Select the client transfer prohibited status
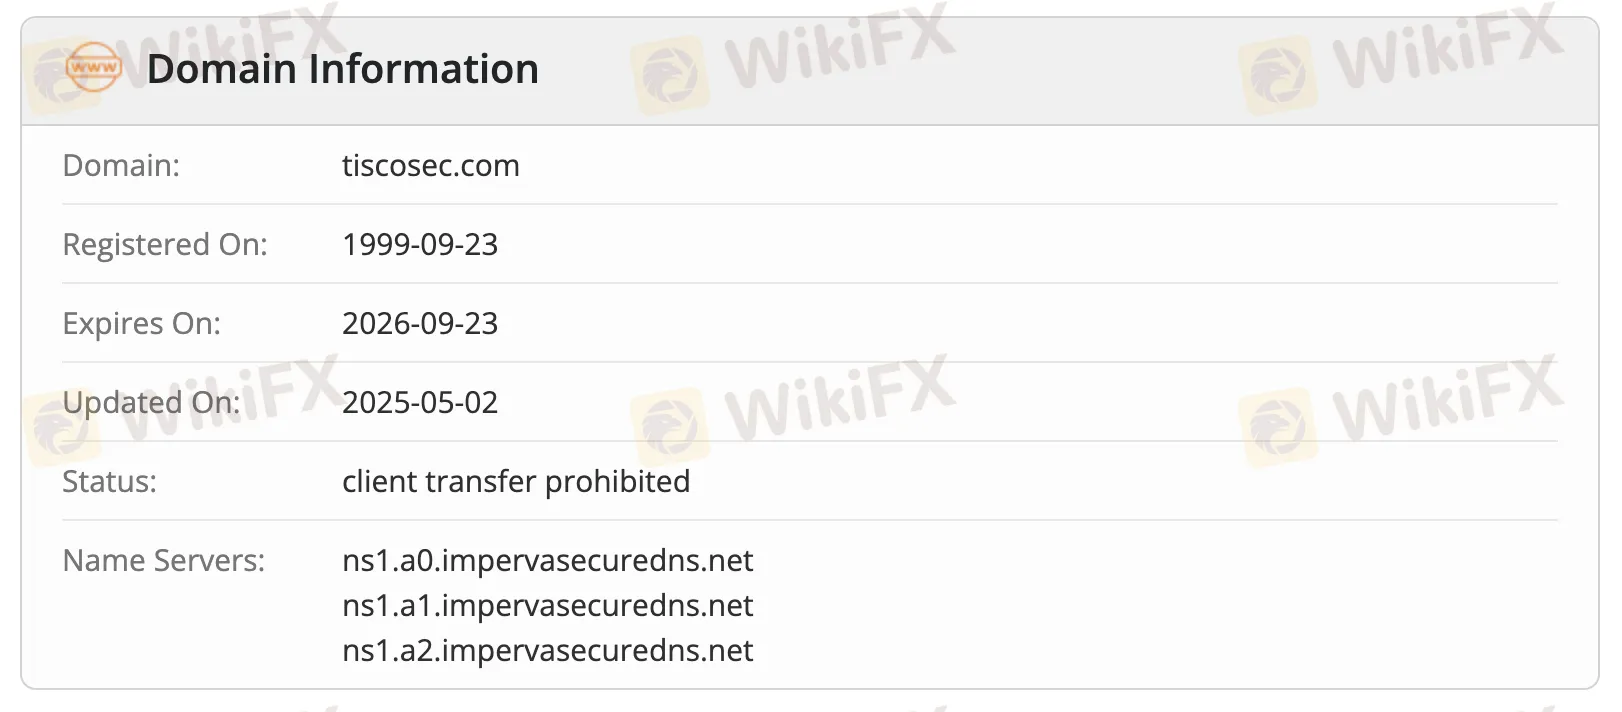This screenshot has width=1622, height=712. coord(516,481)
